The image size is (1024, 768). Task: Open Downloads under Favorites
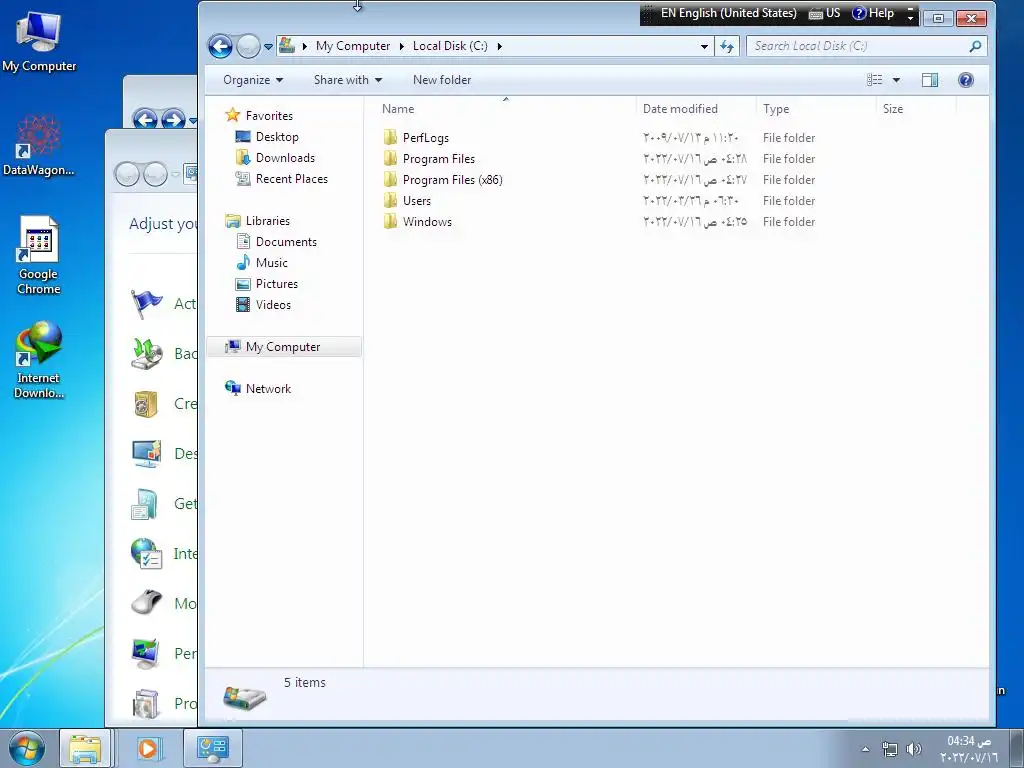(285, 157)
